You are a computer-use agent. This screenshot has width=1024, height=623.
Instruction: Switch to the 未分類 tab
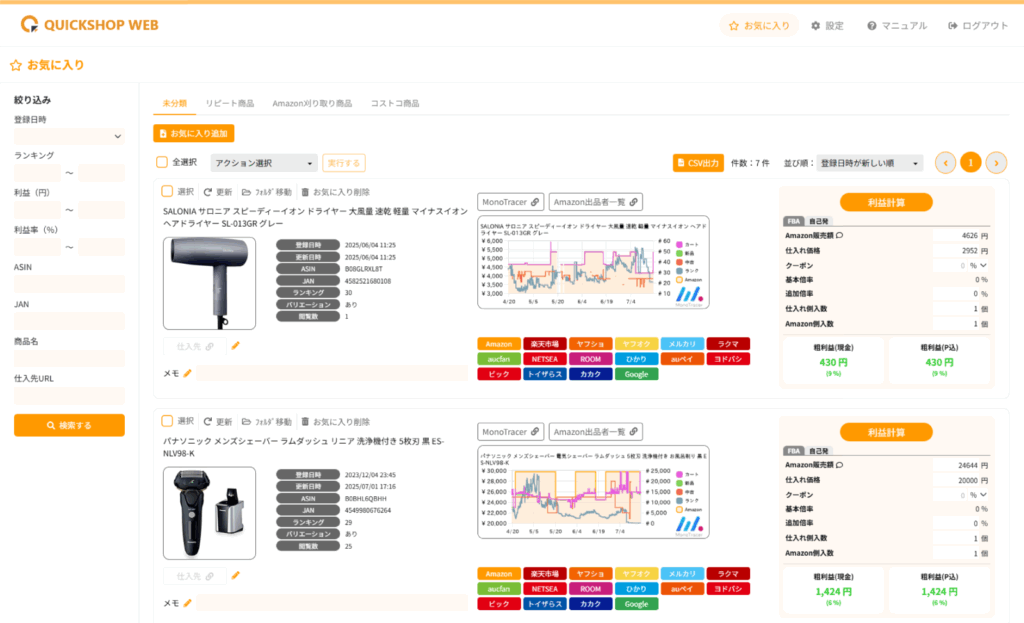click(174, 103)
